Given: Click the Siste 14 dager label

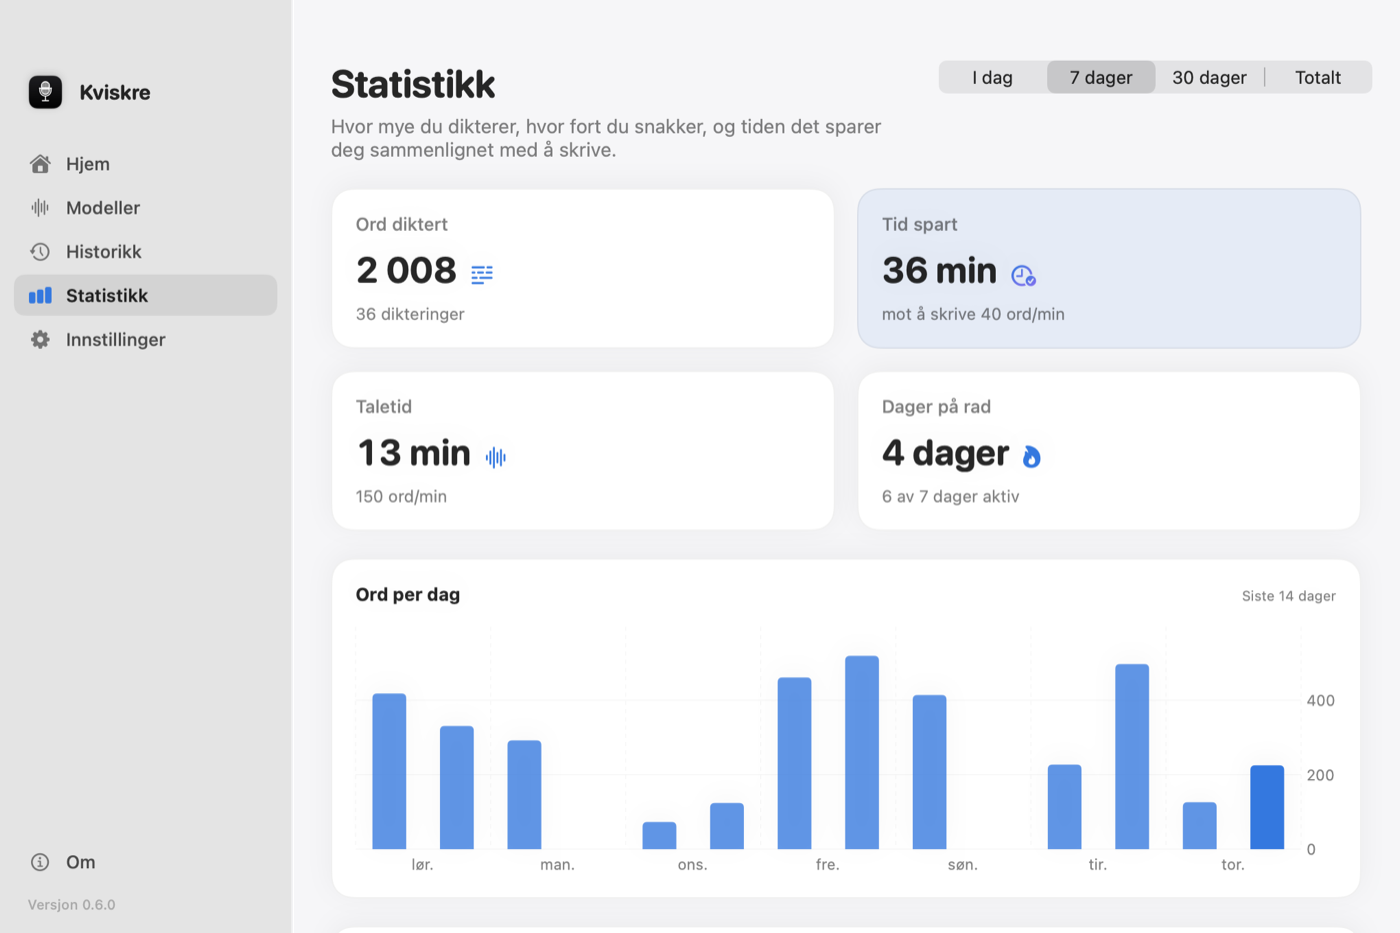Looking at the screenshot, I should 1289,596.
